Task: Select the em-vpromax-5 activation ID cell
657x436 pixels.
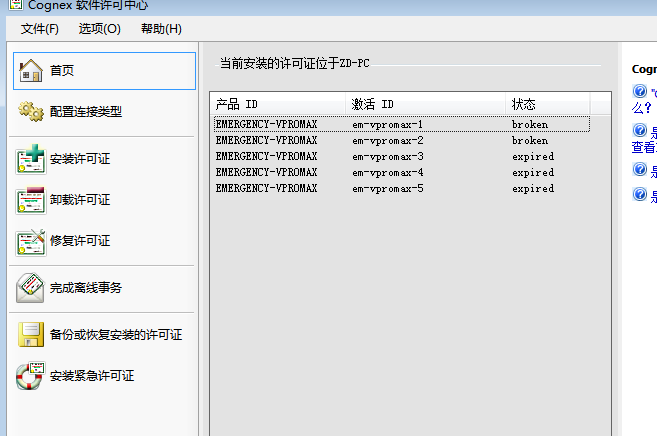Action: coord(388,188)
